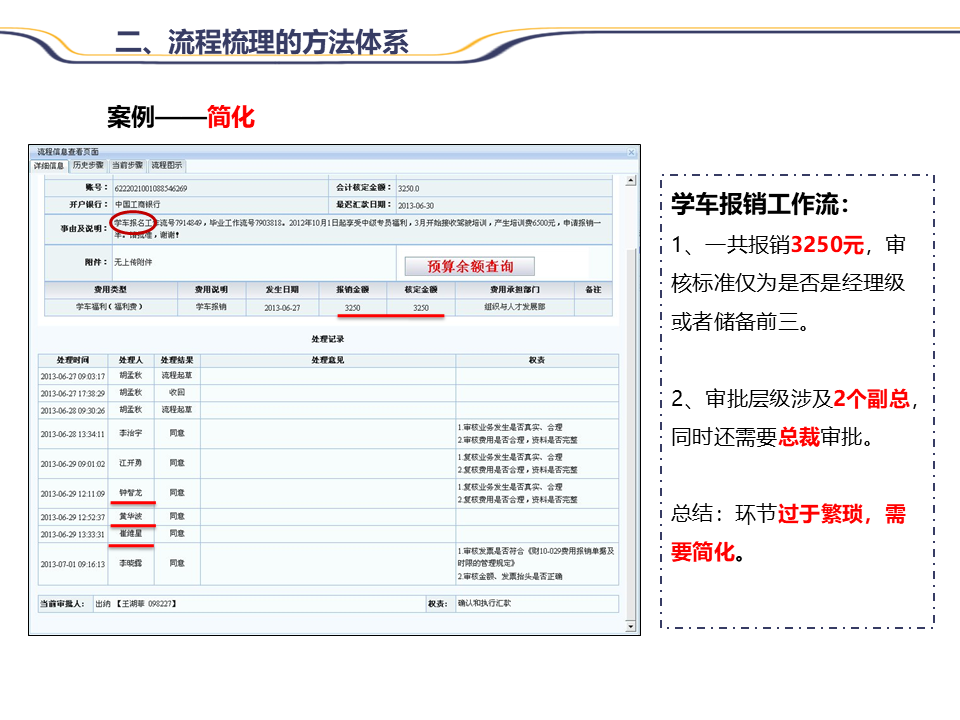Click the 学车福利(福利费) cell
Image resolution: width=960 pixels, height=720 pixels.
pos(110,307)
